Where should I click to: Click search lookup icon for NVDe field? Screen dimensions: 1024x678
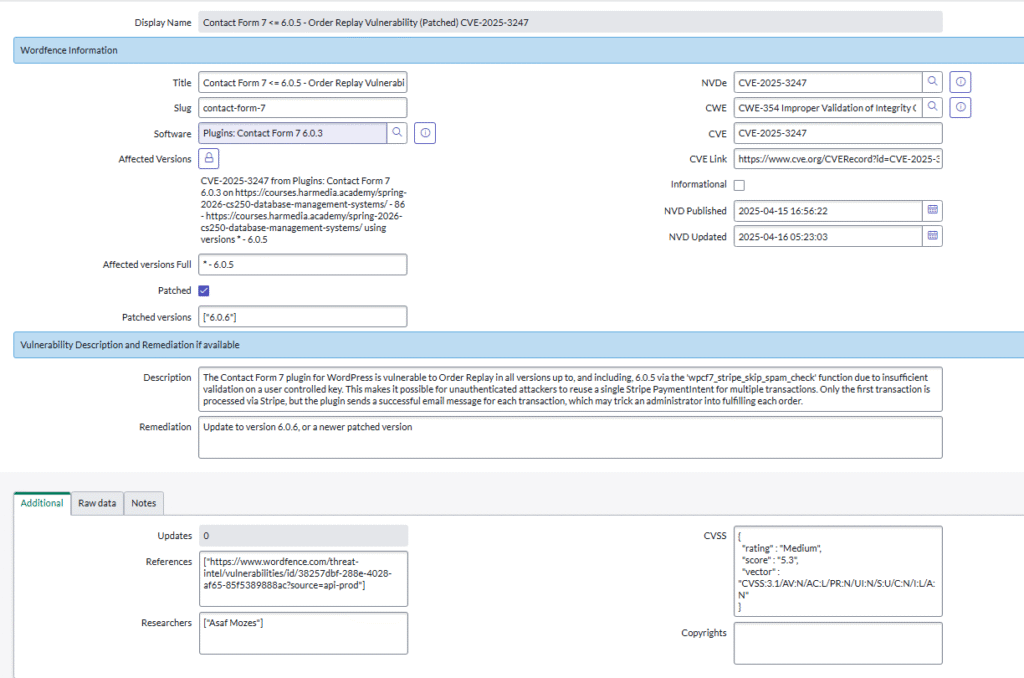(x=932, y=82)
